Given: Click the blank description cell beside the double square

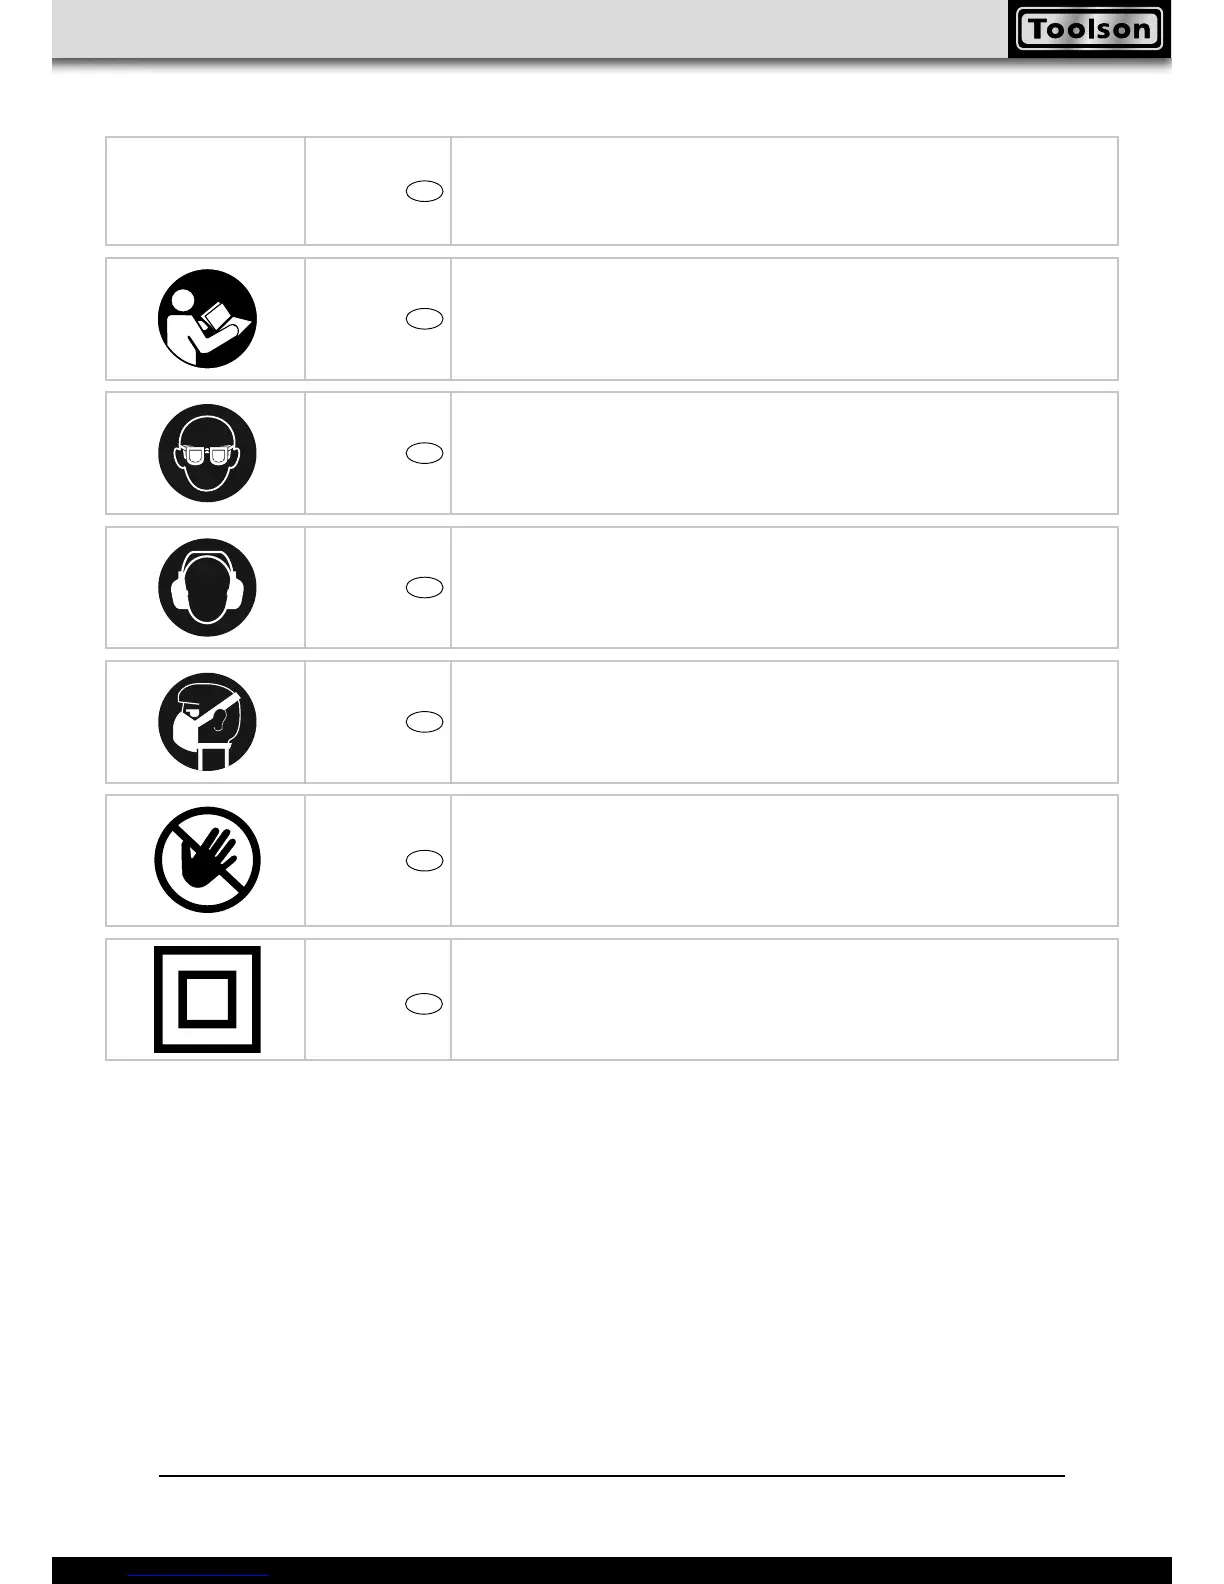Looking at the screenshot, I should point(784,999).
